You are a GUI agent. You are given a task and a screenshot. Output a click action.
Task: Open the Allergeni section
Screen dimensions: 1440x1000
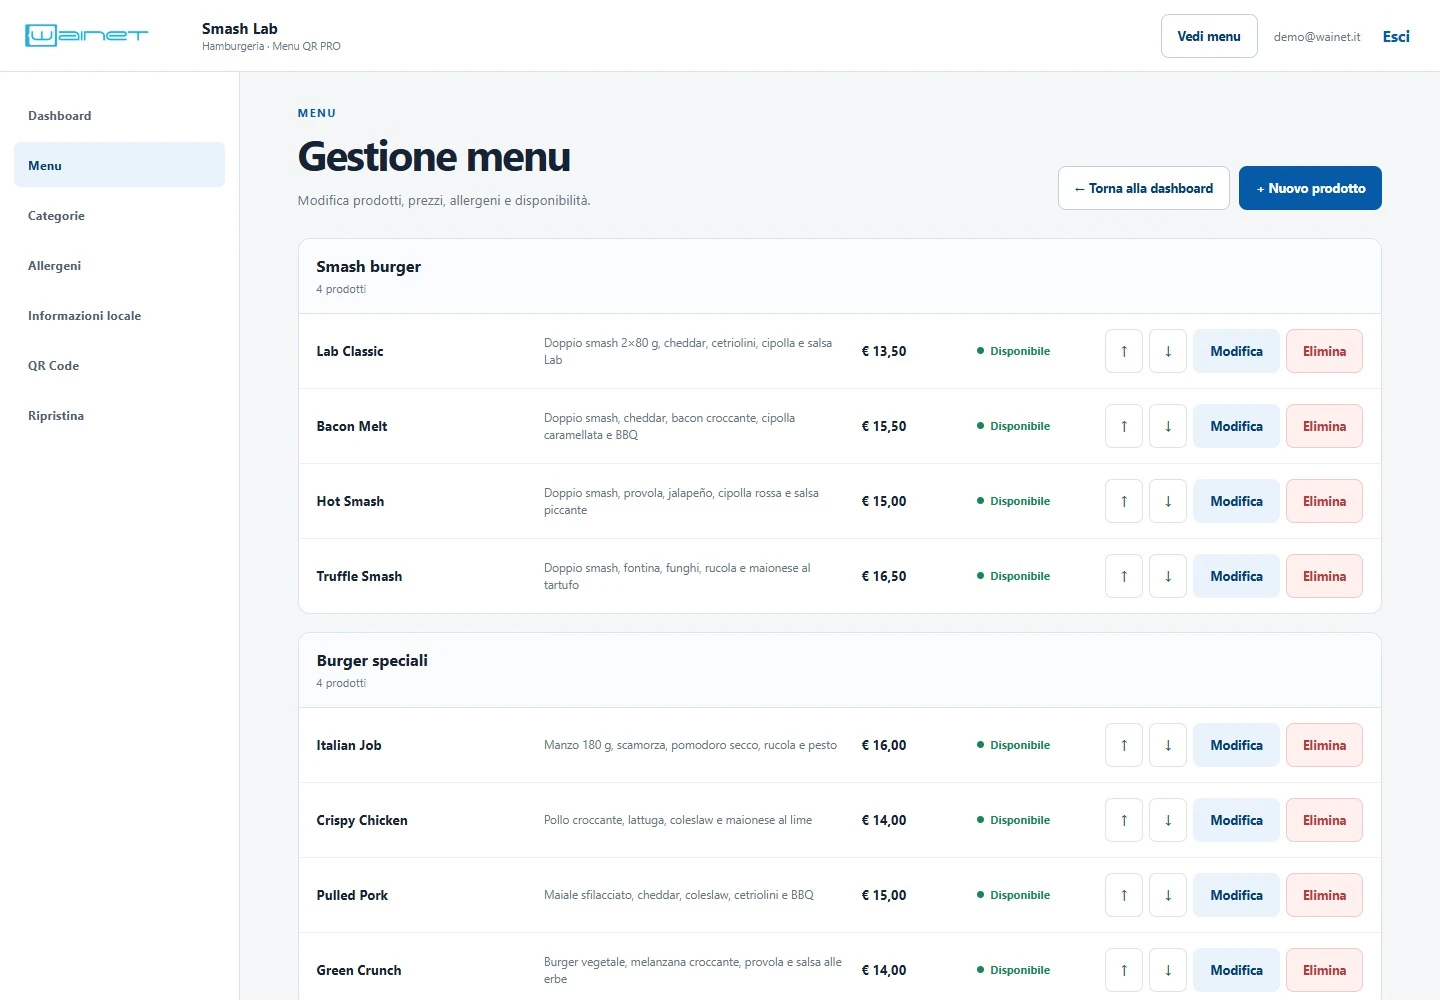click(x=119, y=266)
